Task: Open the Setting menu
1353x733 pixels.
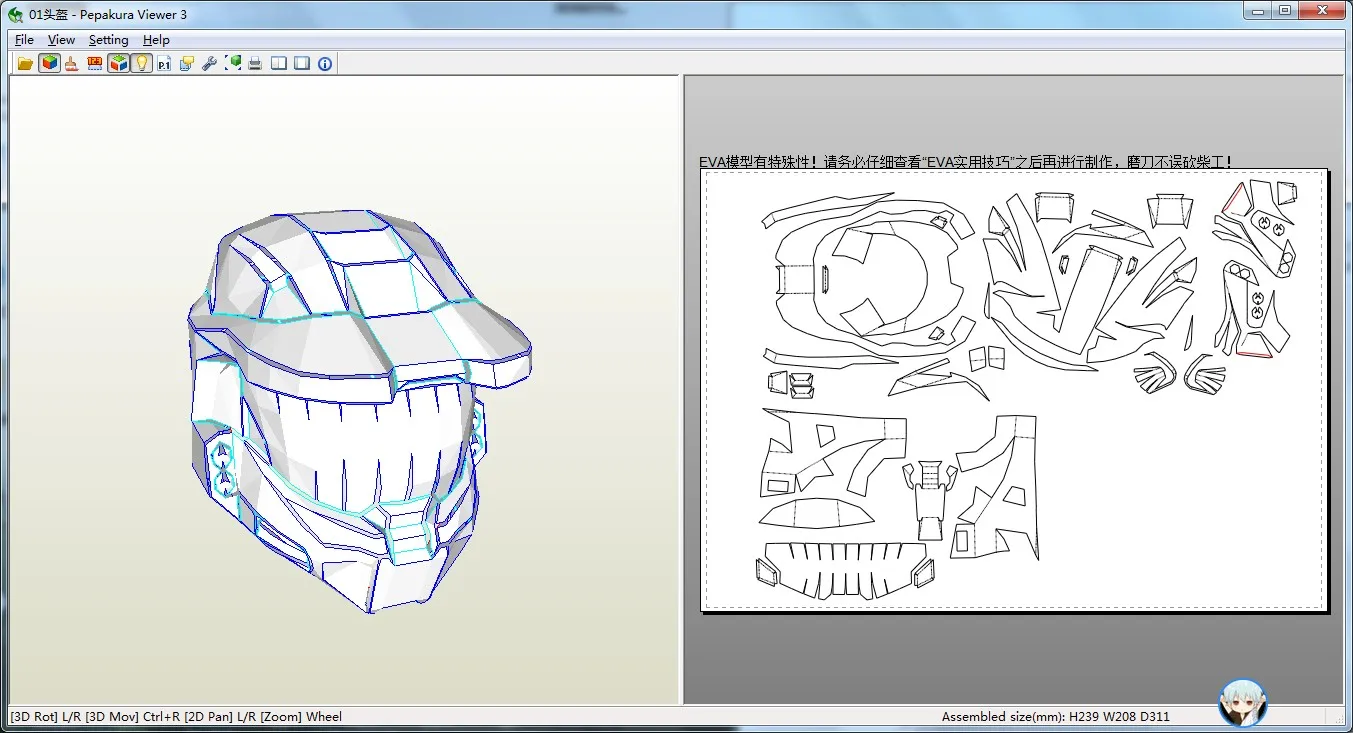Action: pos(108,40)
